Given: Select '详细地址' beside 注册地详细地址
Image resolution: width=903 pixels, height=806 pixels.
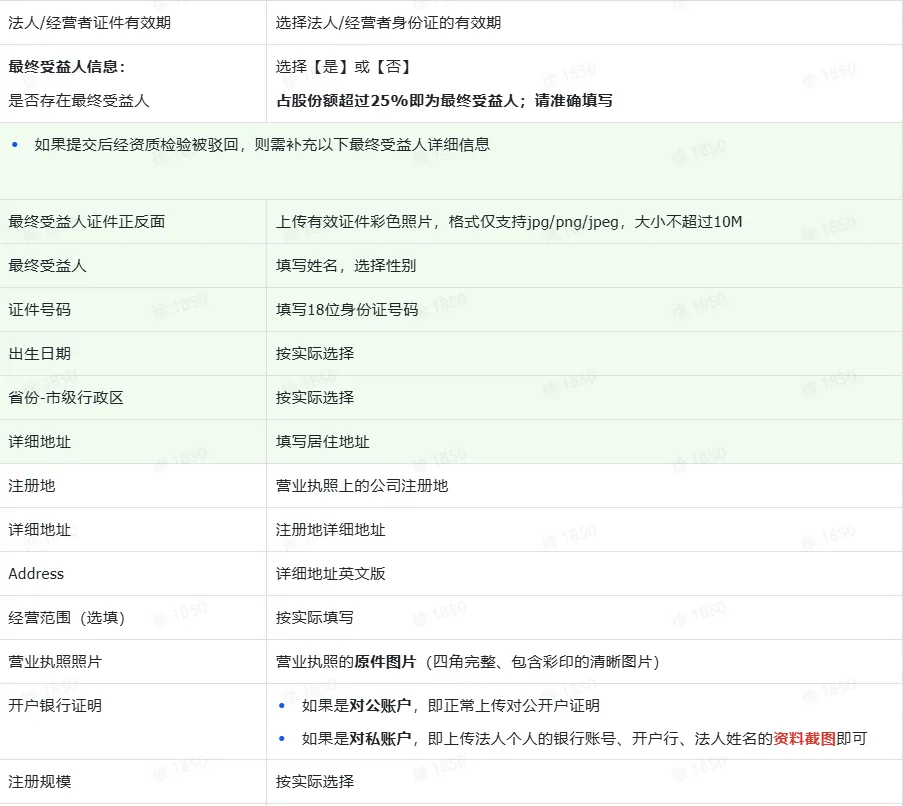Looking at the screenshot, I should coord(39,530).
